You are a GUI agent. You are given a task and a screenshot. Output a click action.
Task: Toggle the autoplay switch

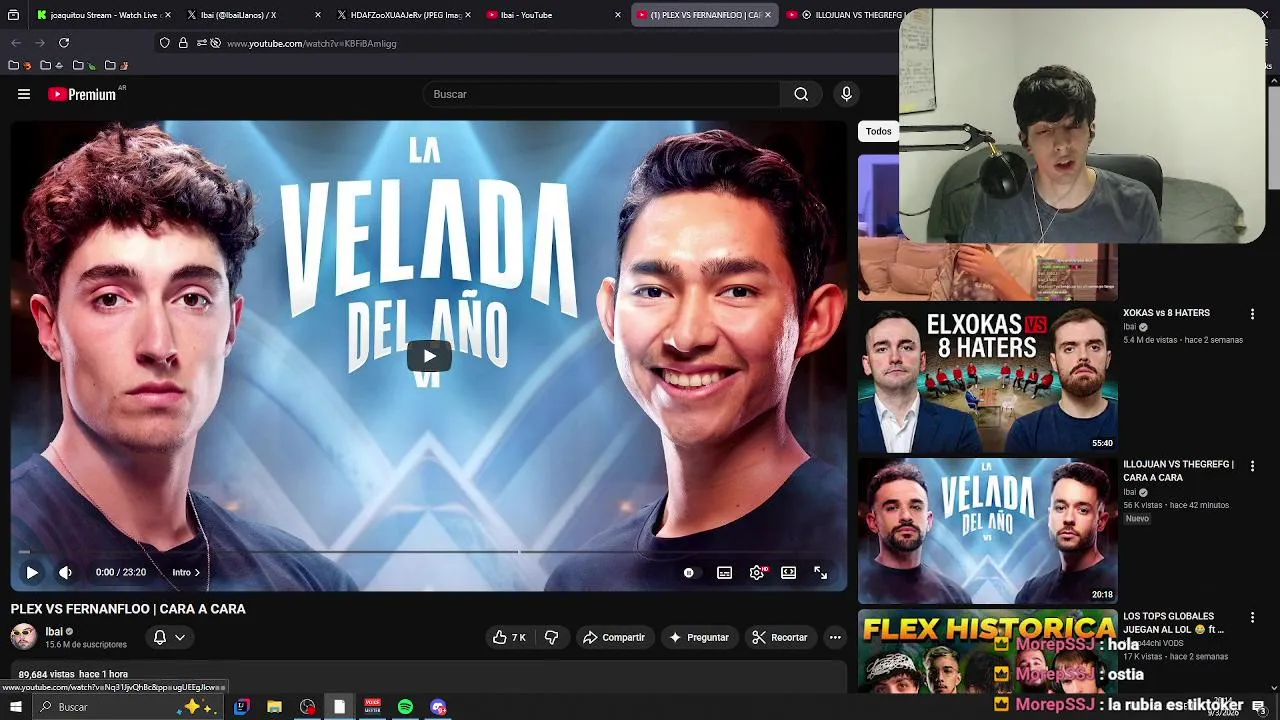(689, 572)
